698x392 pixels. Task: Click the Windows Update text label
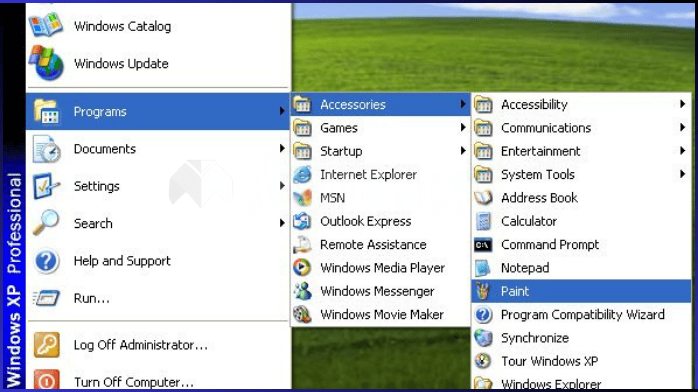coord(121,64)
